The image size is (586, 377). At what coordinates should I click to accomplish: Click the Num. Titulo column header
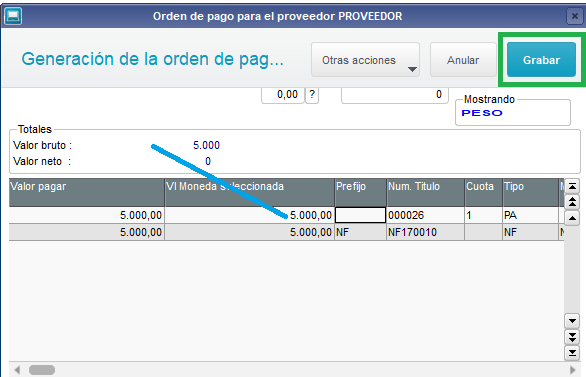[x=426, y=192]
